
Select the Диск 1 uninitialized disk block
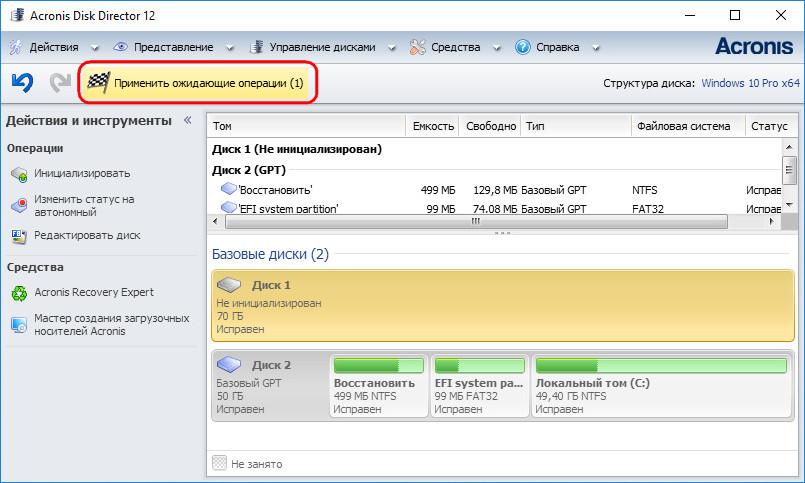click(x=503, y=306)
